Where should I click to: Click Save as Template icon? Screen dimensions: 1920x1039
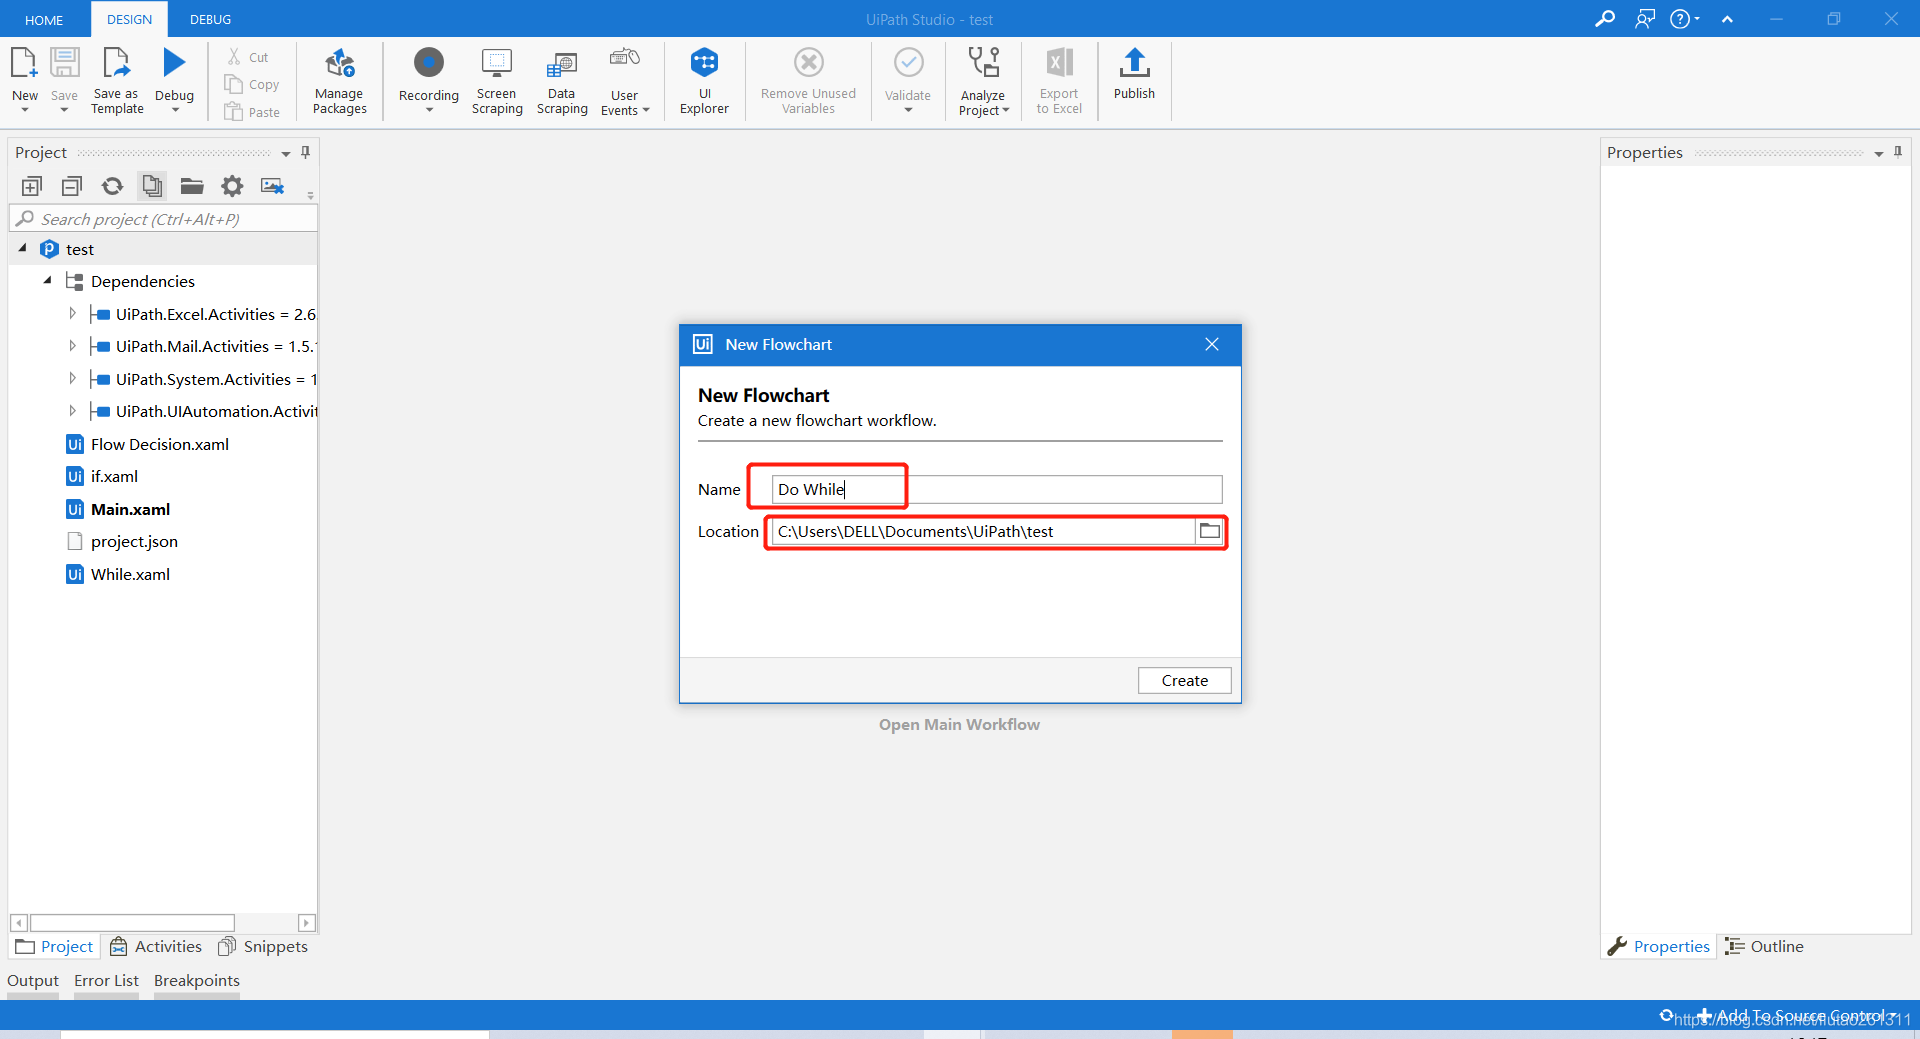tap(117, 64)
